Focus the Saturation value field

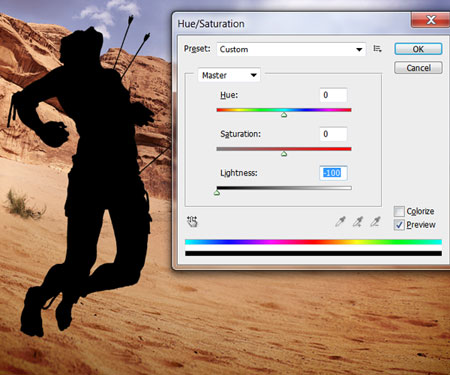[333, 134]
